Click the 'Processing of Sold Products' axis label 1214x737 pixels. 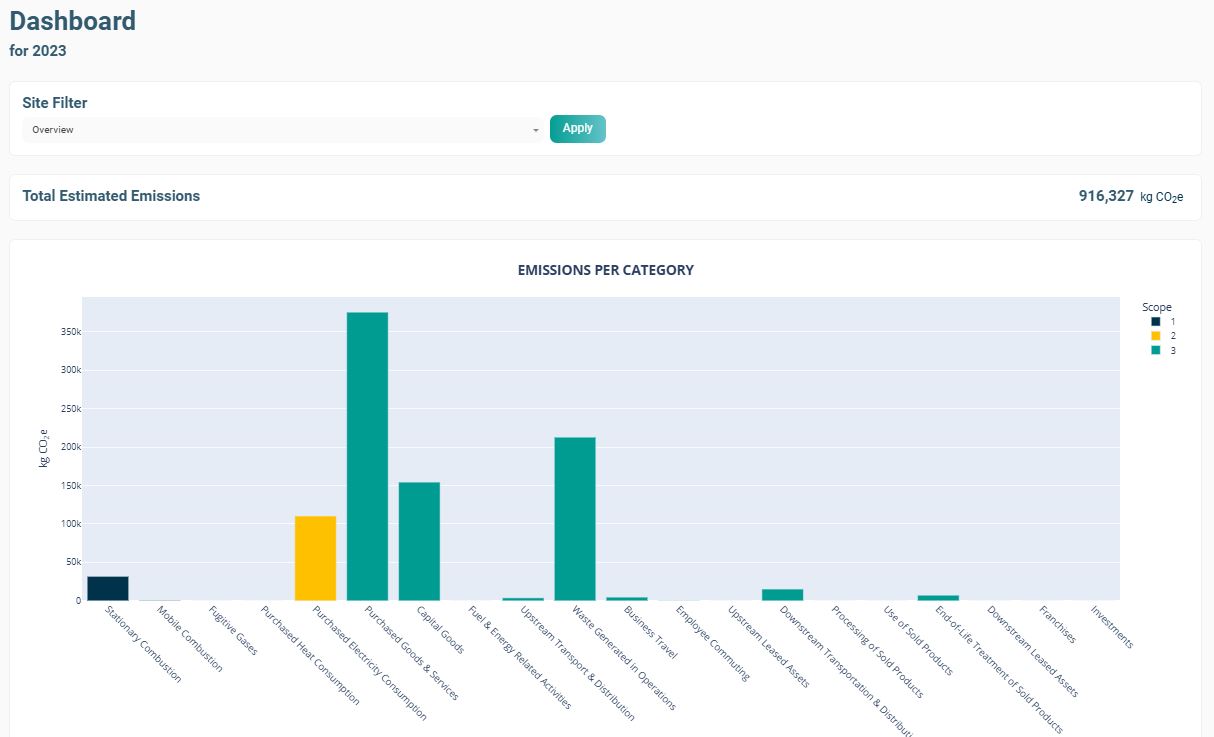tap(878, 652)
